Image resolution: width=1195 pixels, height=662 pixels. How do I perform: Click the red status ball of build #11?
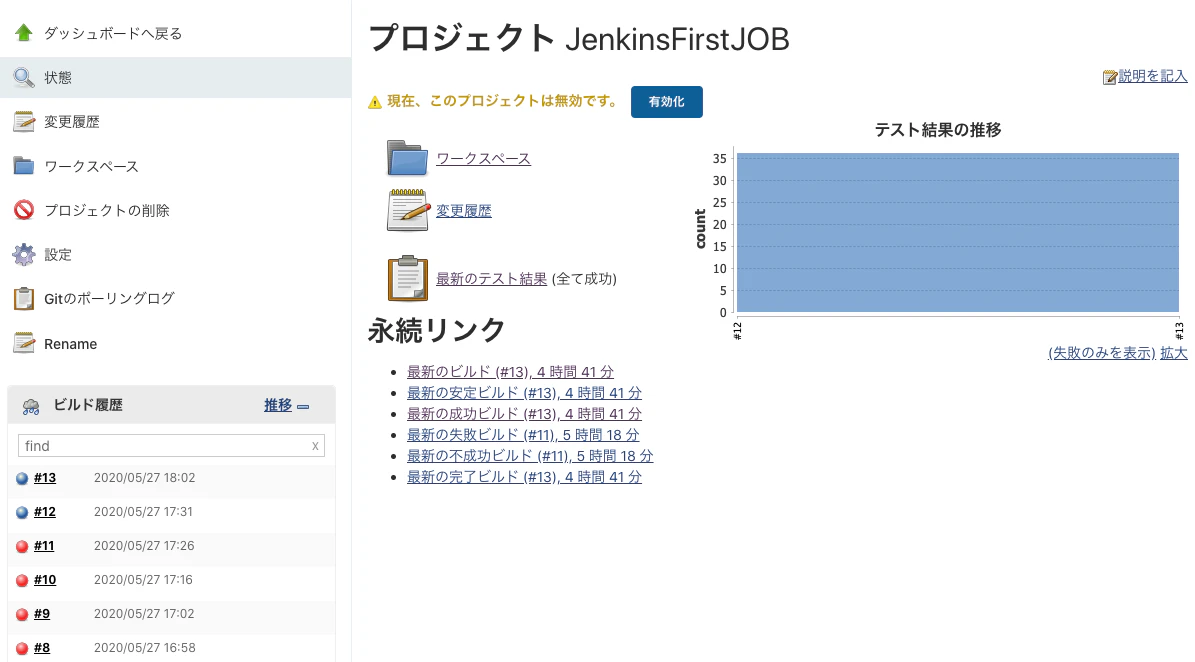coord(22,546)
